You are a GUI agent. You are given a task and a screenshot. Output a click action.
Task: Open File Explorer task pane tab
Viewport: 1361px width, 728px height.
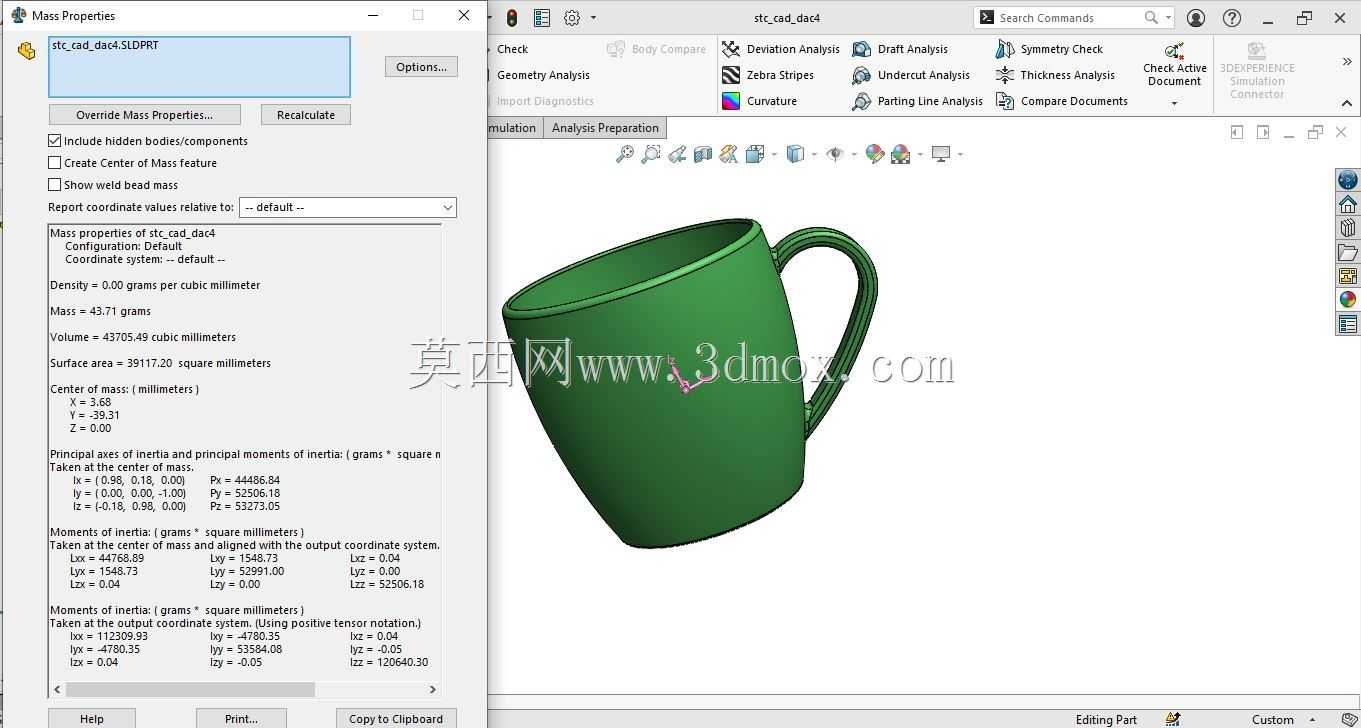1348,252
